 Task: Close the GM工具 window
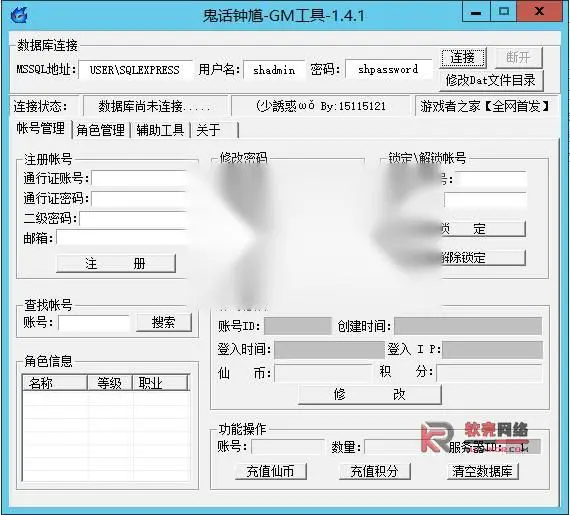point(540,12)
